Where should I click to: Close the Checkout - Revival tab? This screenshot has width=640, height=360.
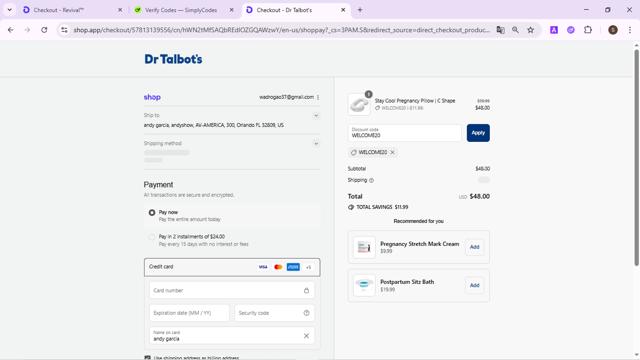click(x=120, y=10)
